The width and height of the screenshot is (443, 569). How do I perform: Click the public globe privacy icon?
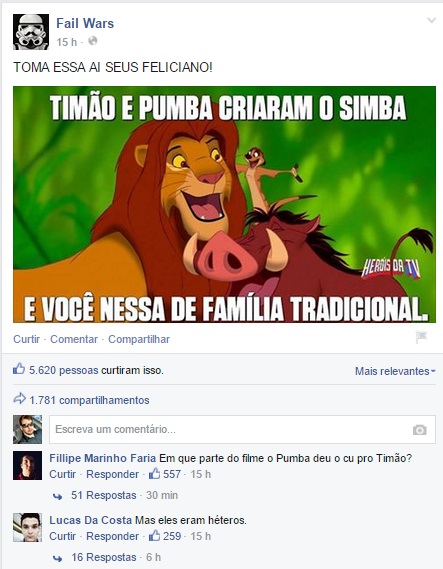click(93, 41)
